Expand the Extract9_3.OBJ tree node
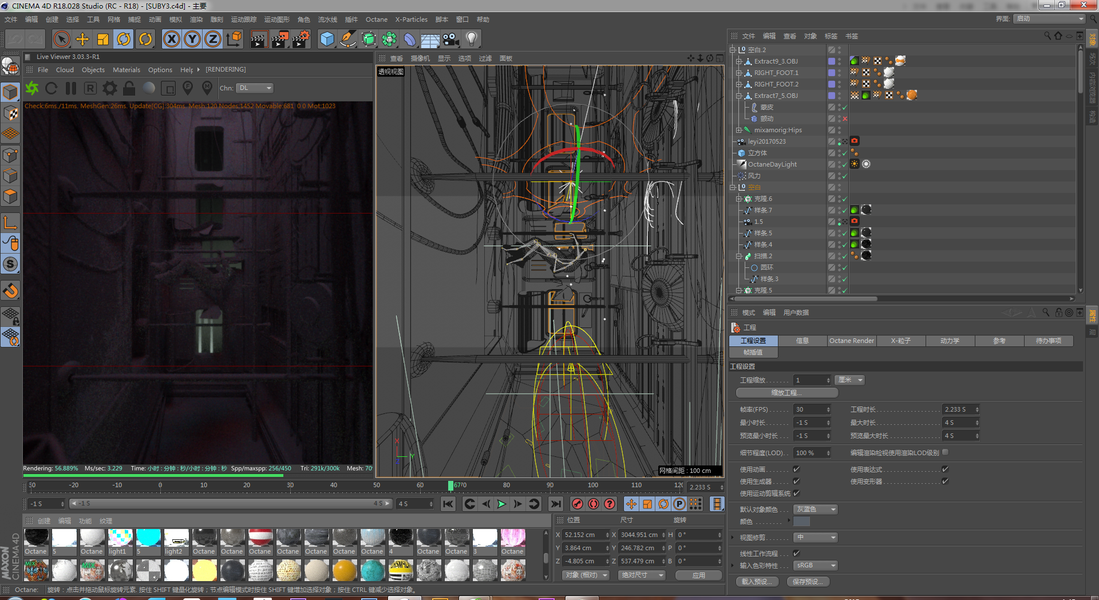The height and width of the screenshot is (600, 1099). (x=738, y=62)
